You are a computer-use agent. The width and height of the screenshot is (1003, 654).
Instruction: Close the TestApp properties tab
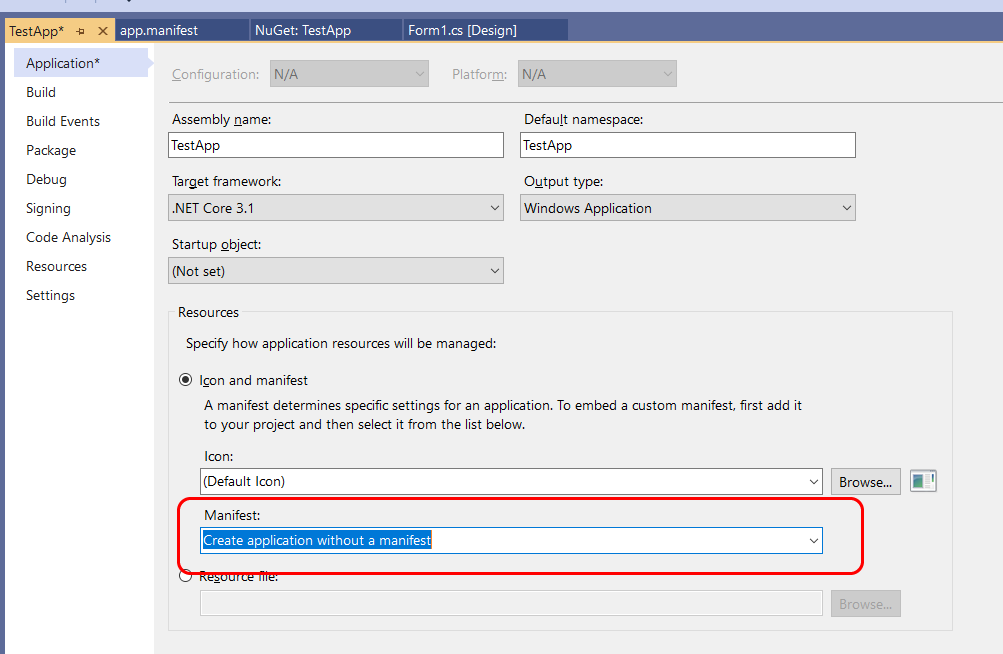pos(102,31)
